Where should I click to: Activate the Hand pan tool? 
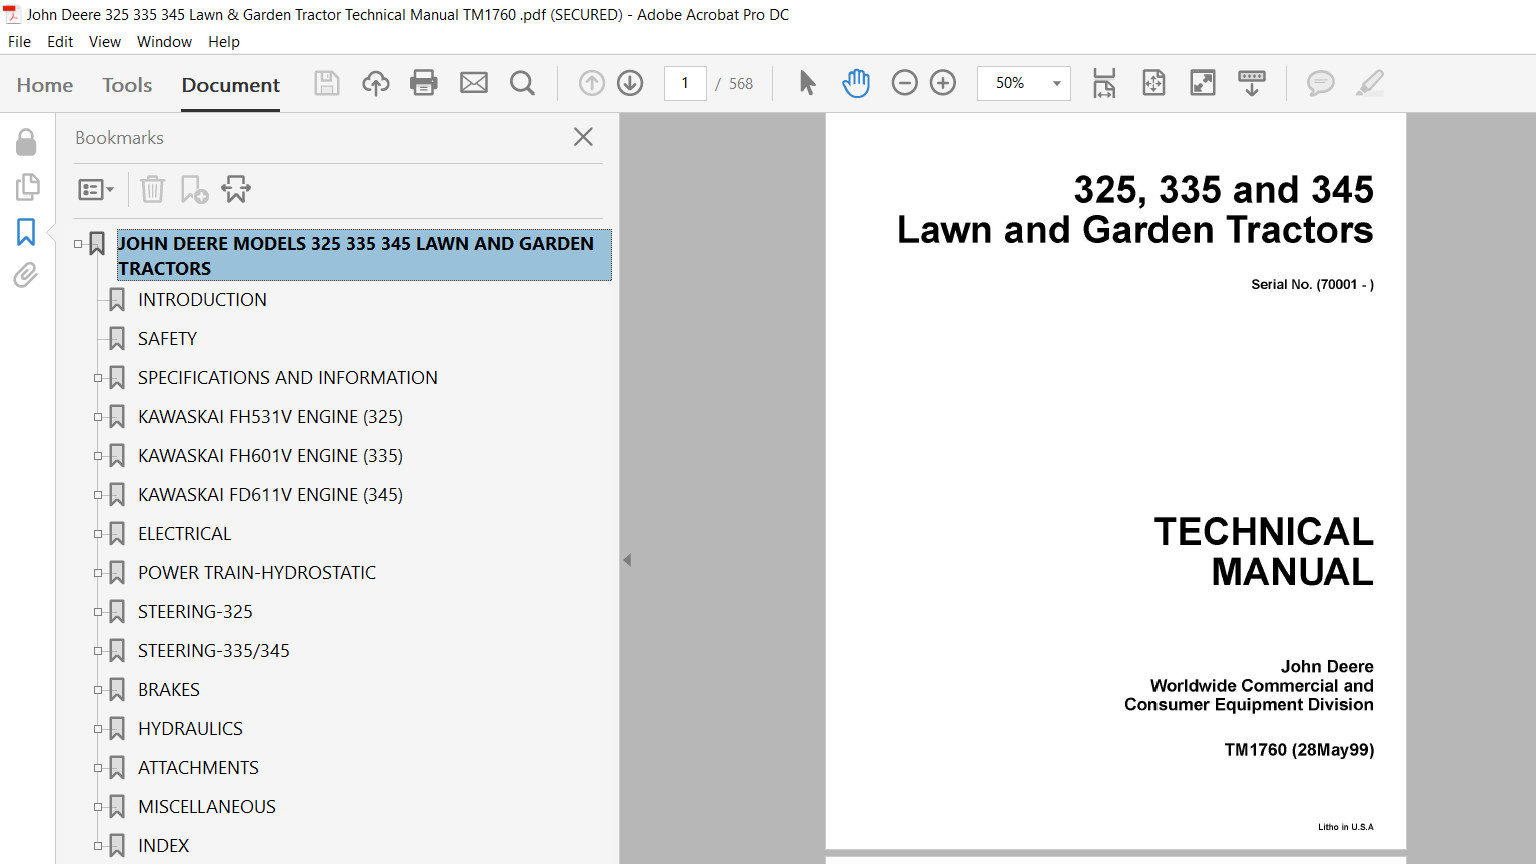pos(856,83)
